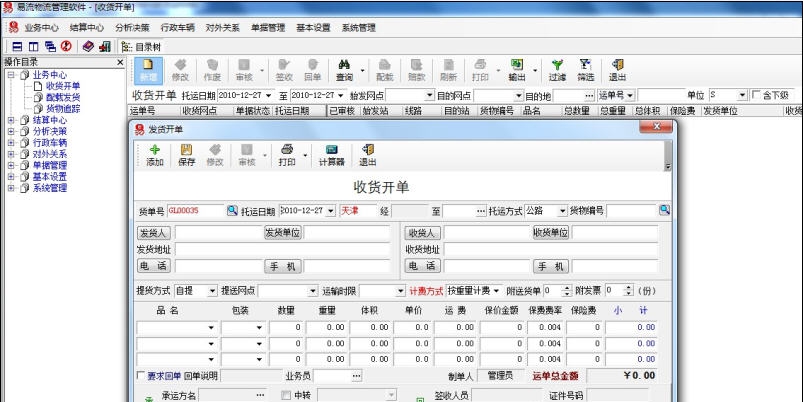Close the 操作目录 panel

pyautogui.click(x=120, y=62)
